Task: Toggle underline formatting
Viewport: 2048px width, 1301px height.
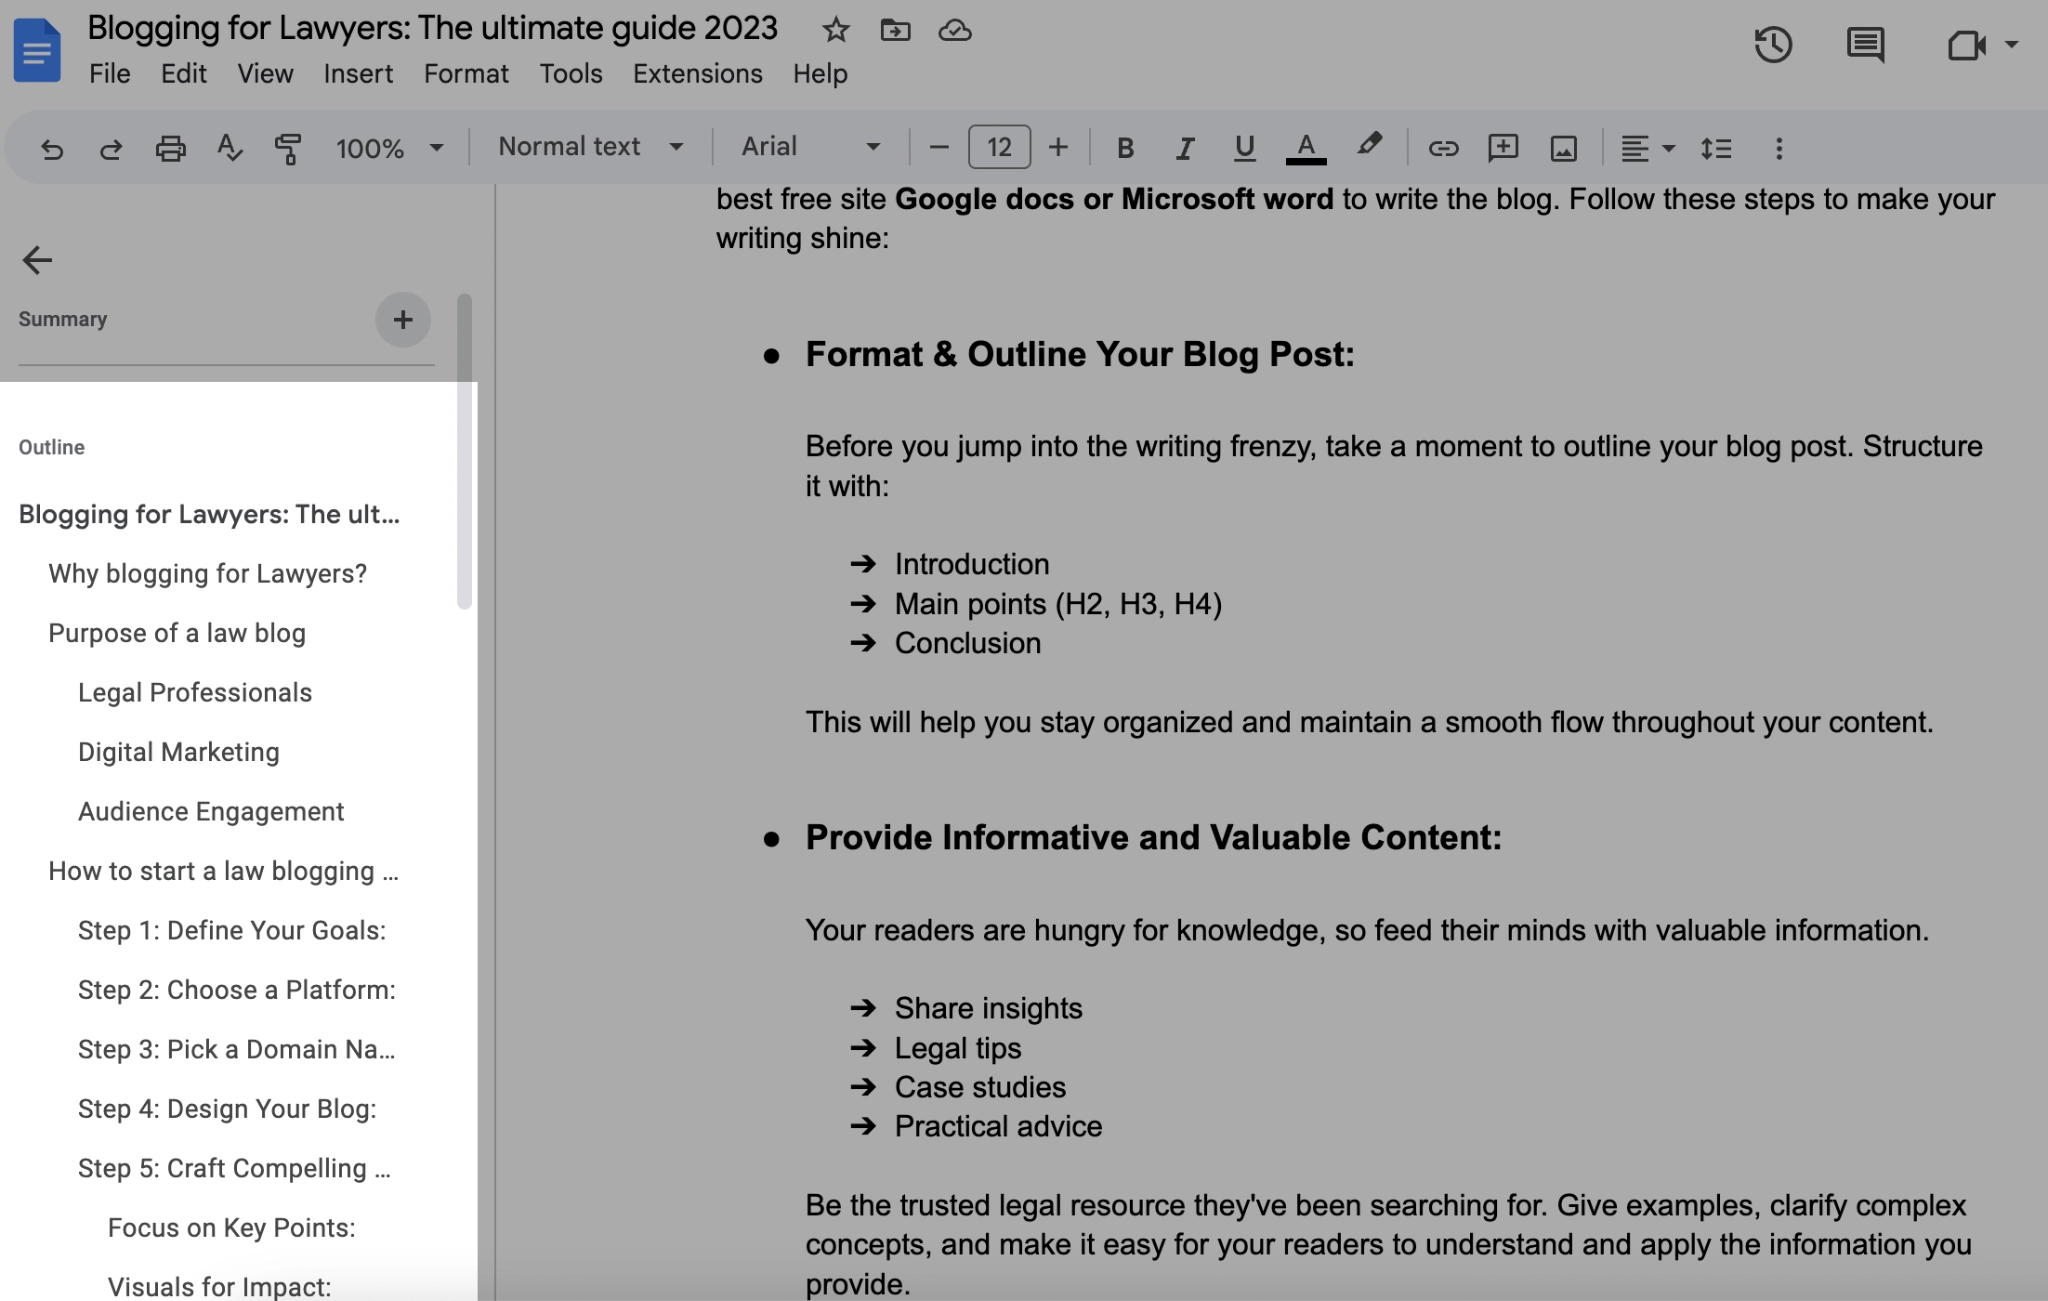Action: [x=1244, y=148]
